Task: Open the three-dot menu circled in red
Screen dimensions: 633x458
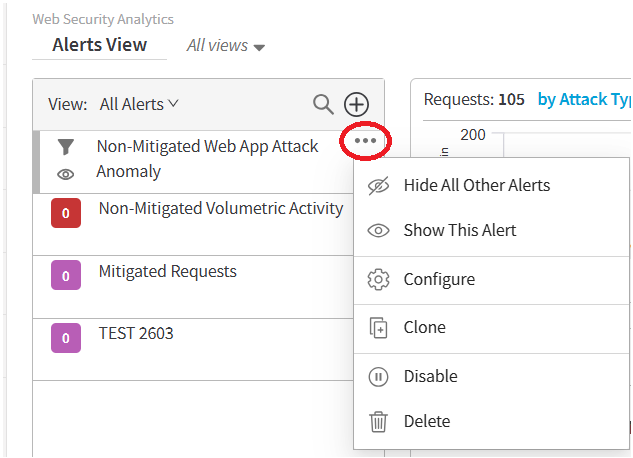Action: tap(365, 141)
